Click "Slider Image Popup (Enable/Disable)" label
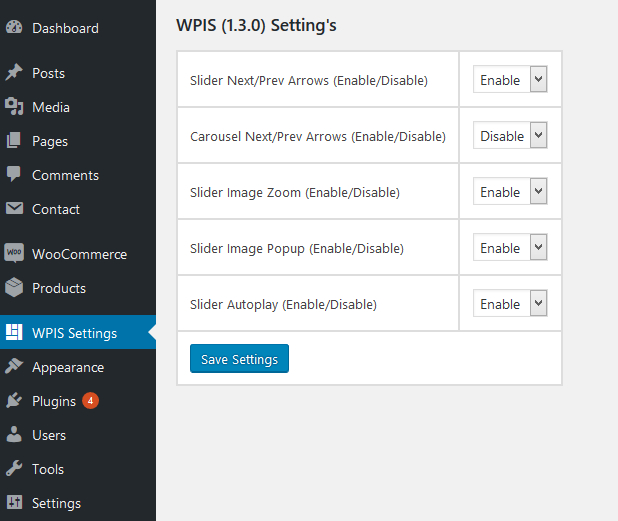618x521 pixels. point(297,249)
